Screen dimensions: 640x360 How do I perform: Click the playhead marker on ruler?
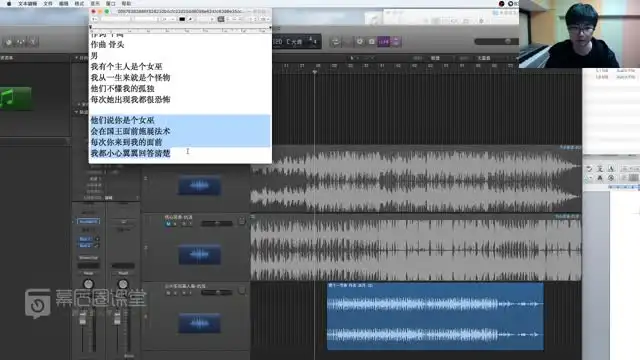pos(315,72)
